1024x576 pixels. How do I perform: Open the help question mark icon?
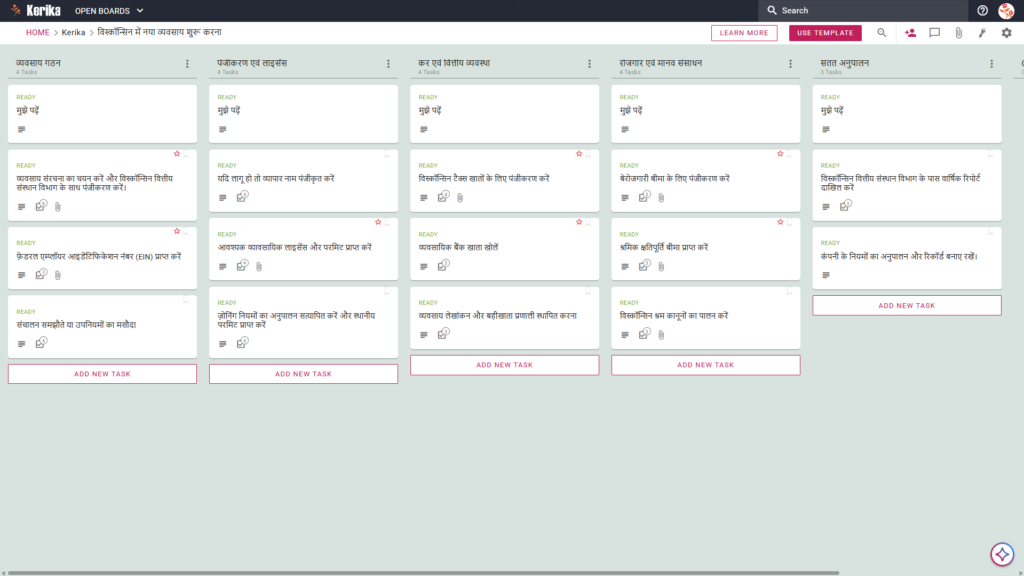pos(982,10)
